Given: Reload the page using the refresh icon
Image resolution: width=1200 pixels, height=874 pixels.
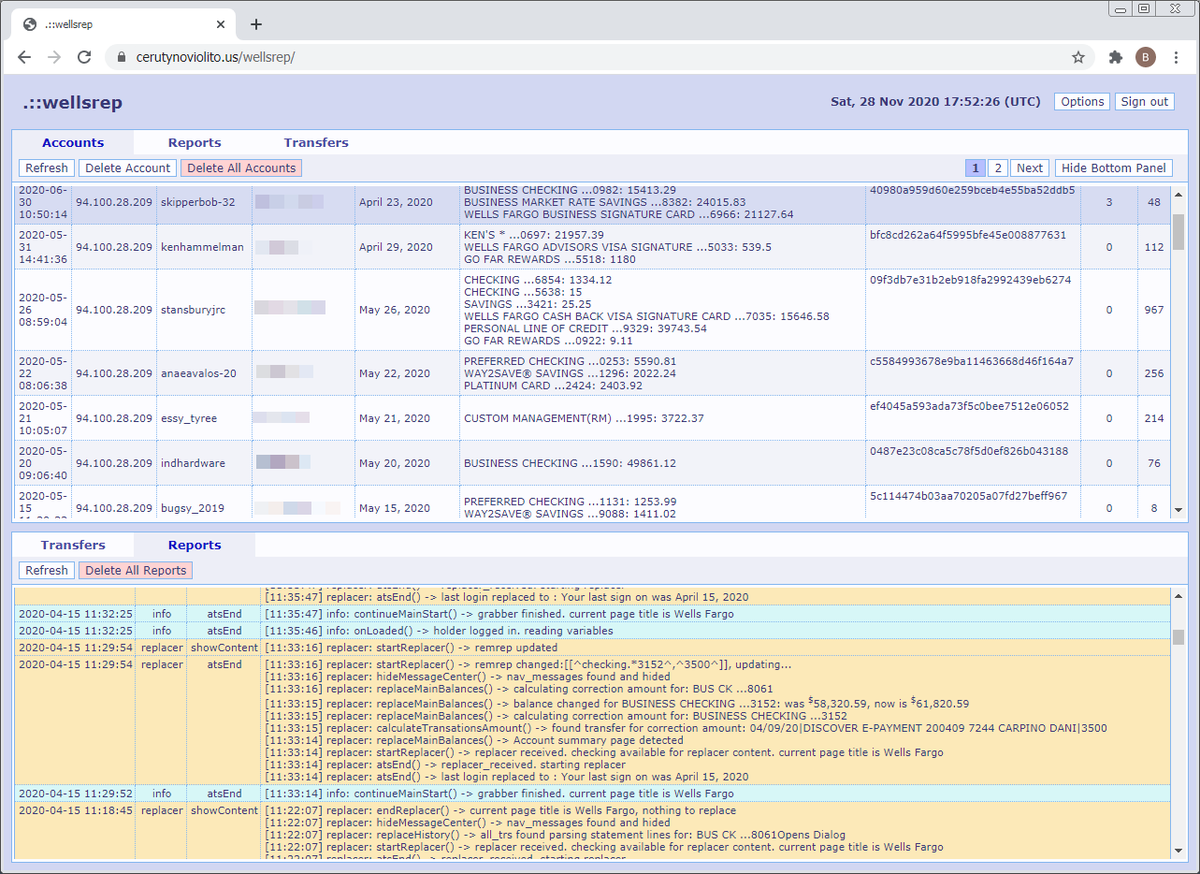Looking at the screenshot, I should [x=84, y=57].
